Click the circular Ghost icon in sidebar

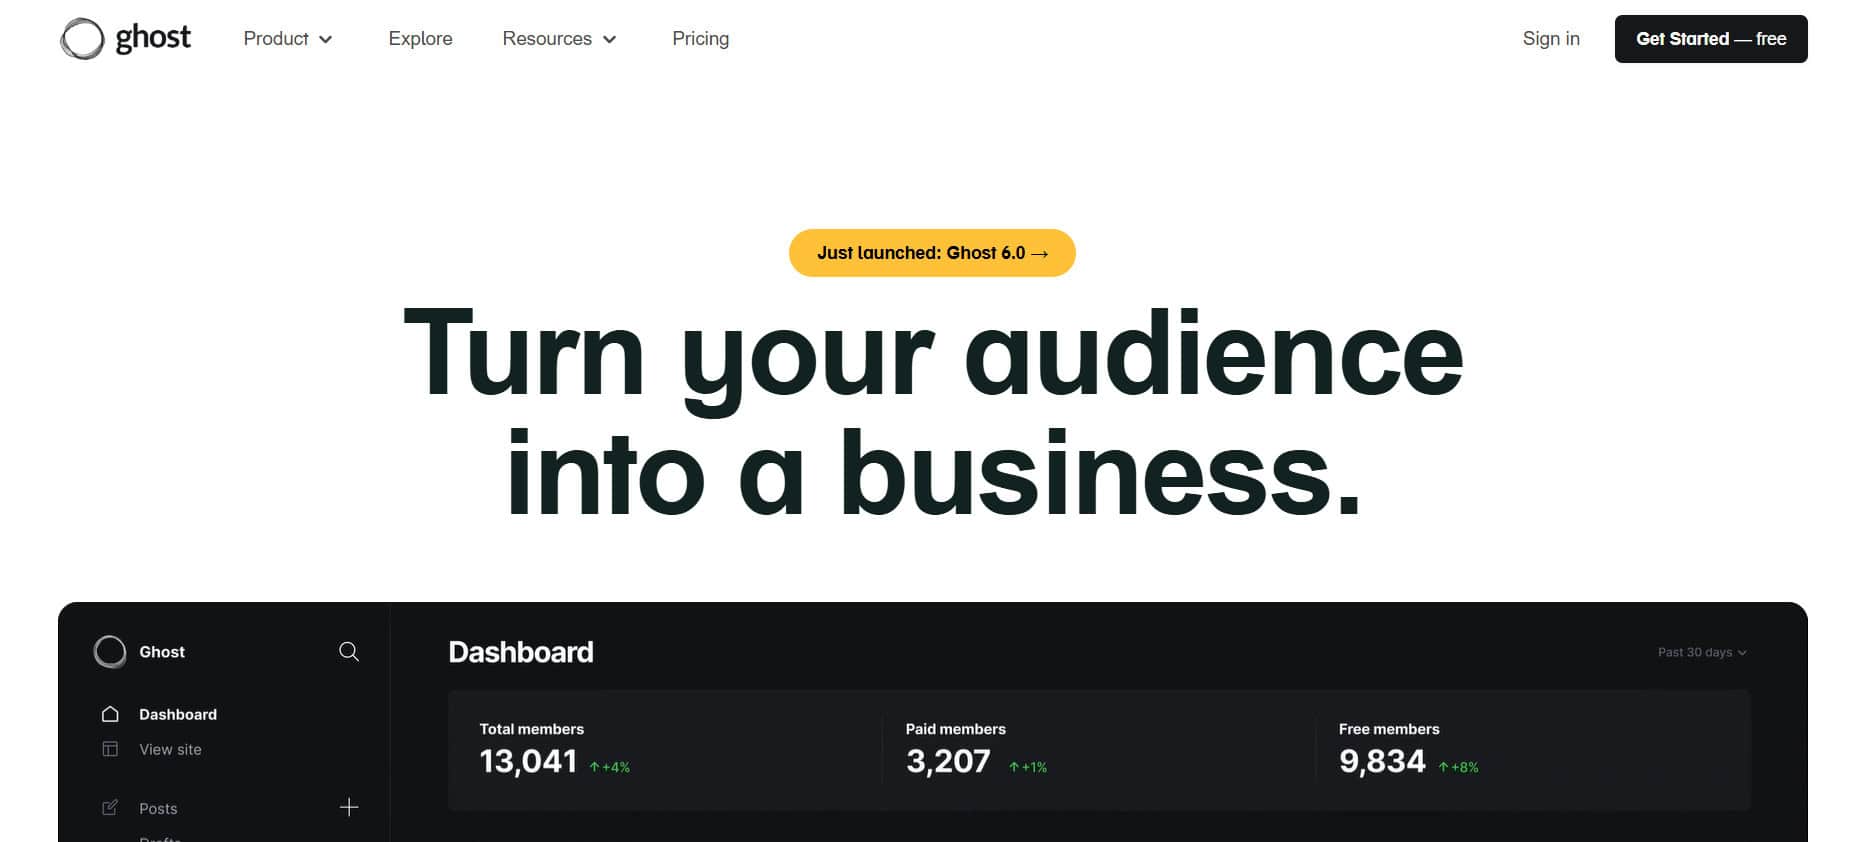click(x=110, y=652)
